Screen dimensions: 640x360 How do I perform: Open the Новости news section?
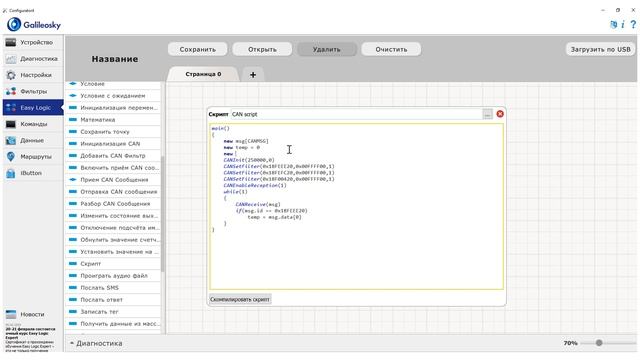33,314
